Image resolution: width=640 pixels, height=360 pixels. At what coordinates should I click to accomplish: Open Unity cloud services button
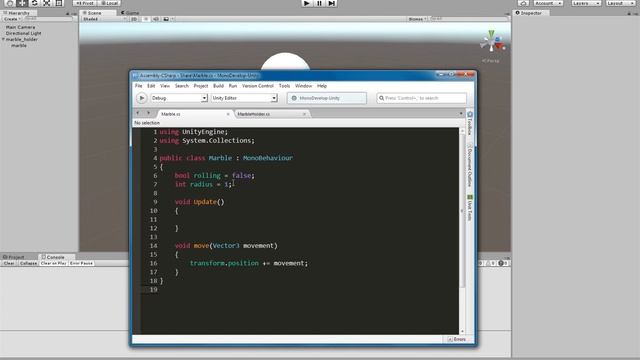point(524,3)
